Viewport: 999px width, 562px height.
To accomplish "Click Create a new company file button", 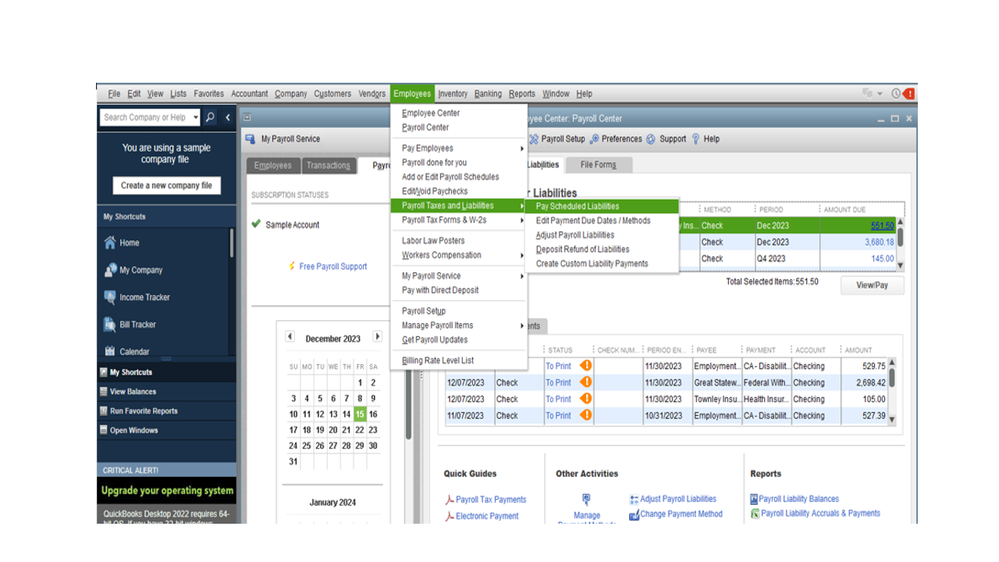I will coord(166,185).
